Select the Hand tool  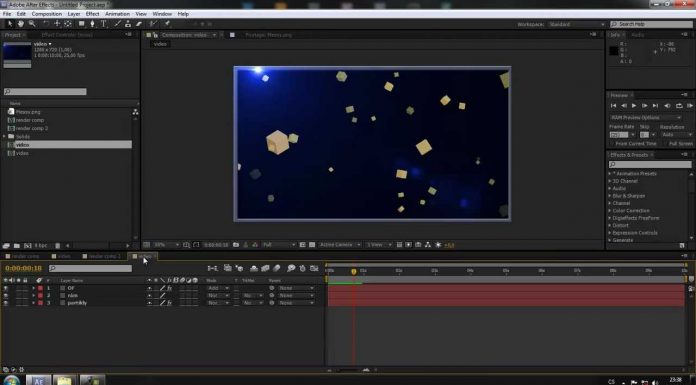[21, 24]
